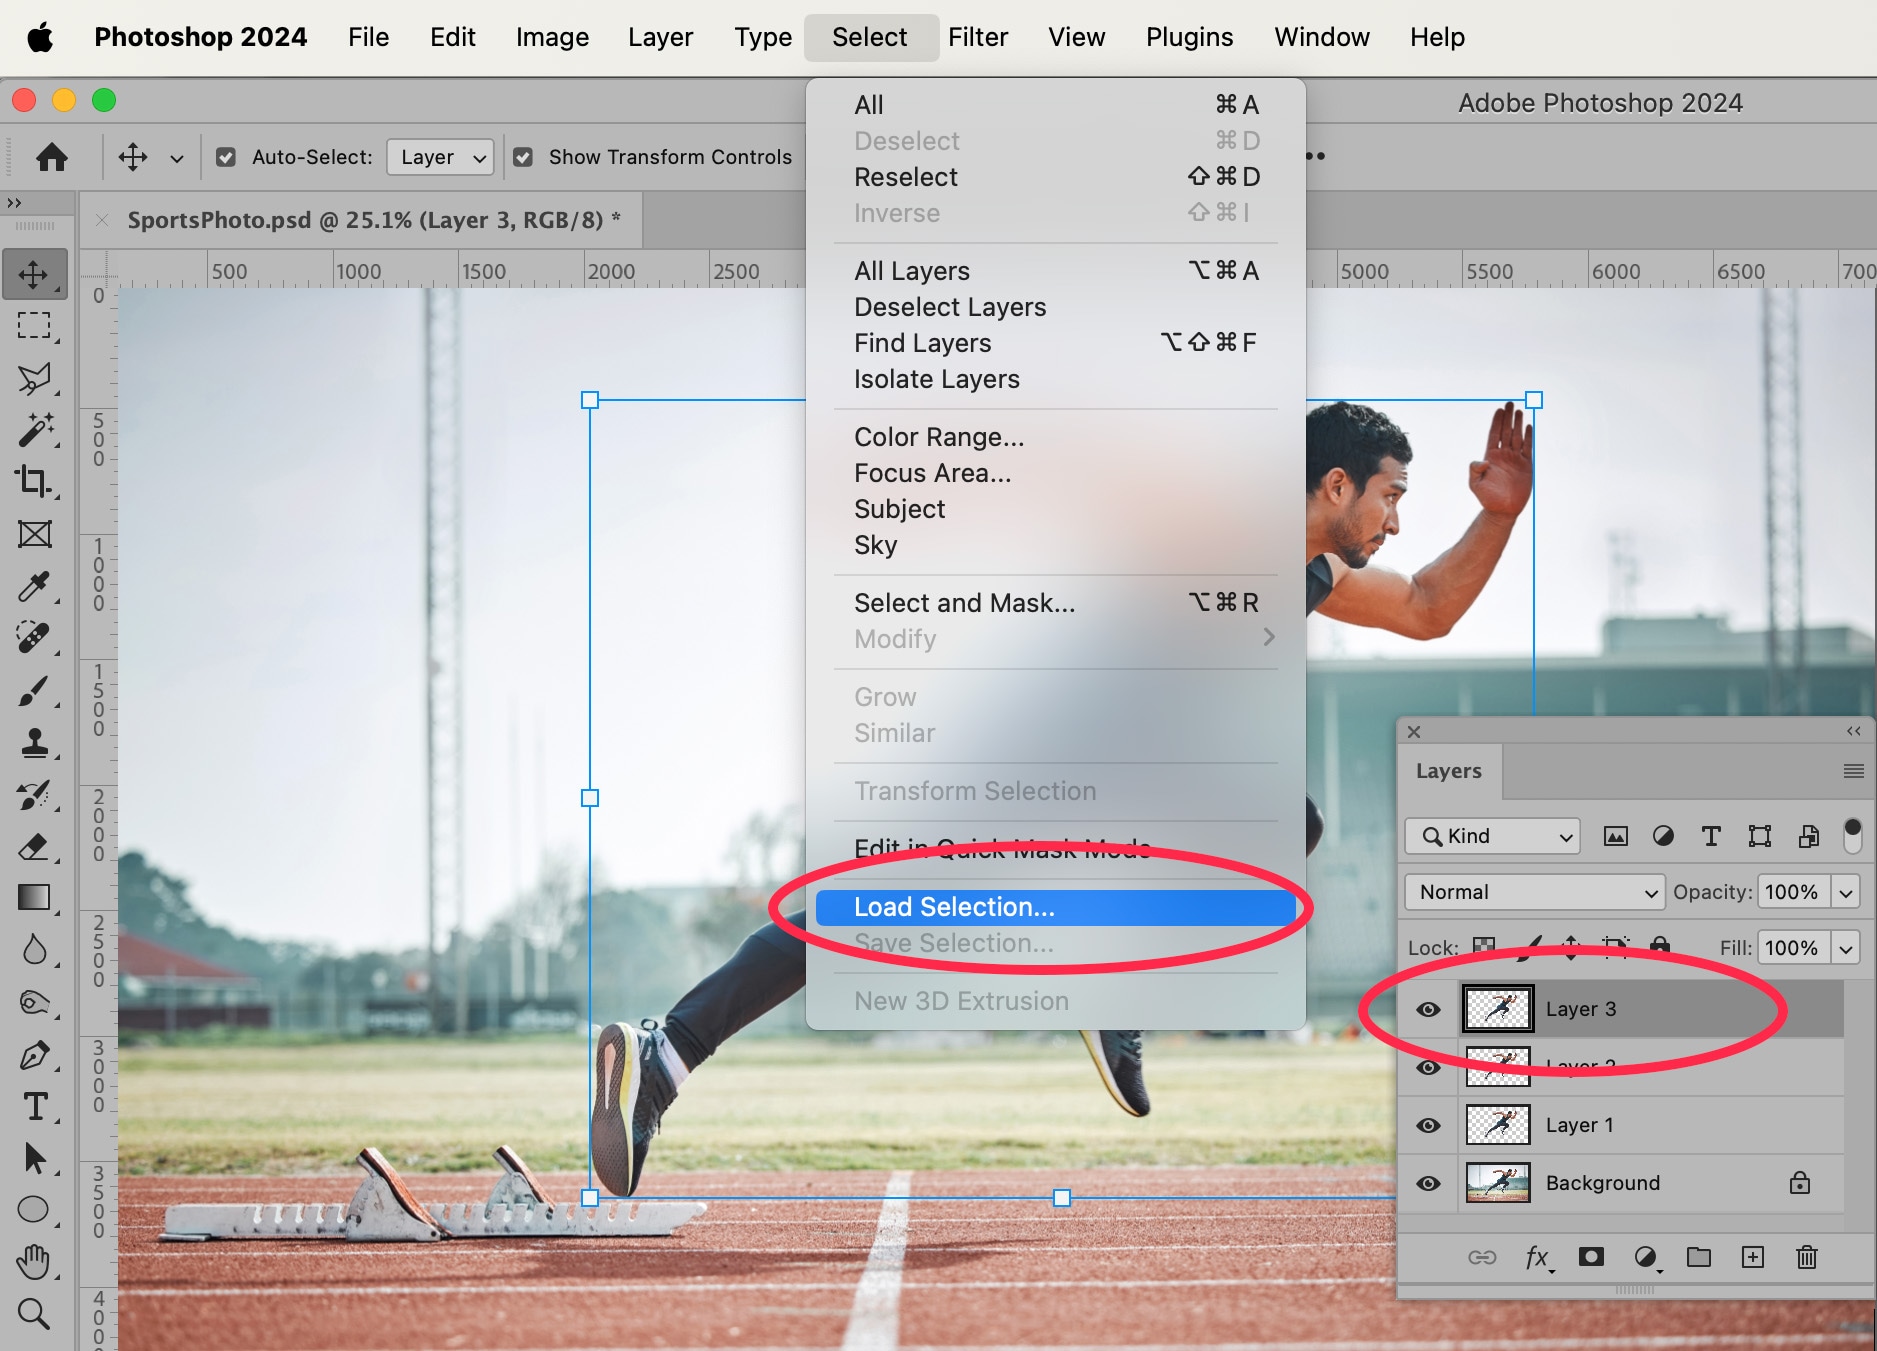Select the Zoom tool
This screenshot has height=1351, width=1877.
point(34,1314)
